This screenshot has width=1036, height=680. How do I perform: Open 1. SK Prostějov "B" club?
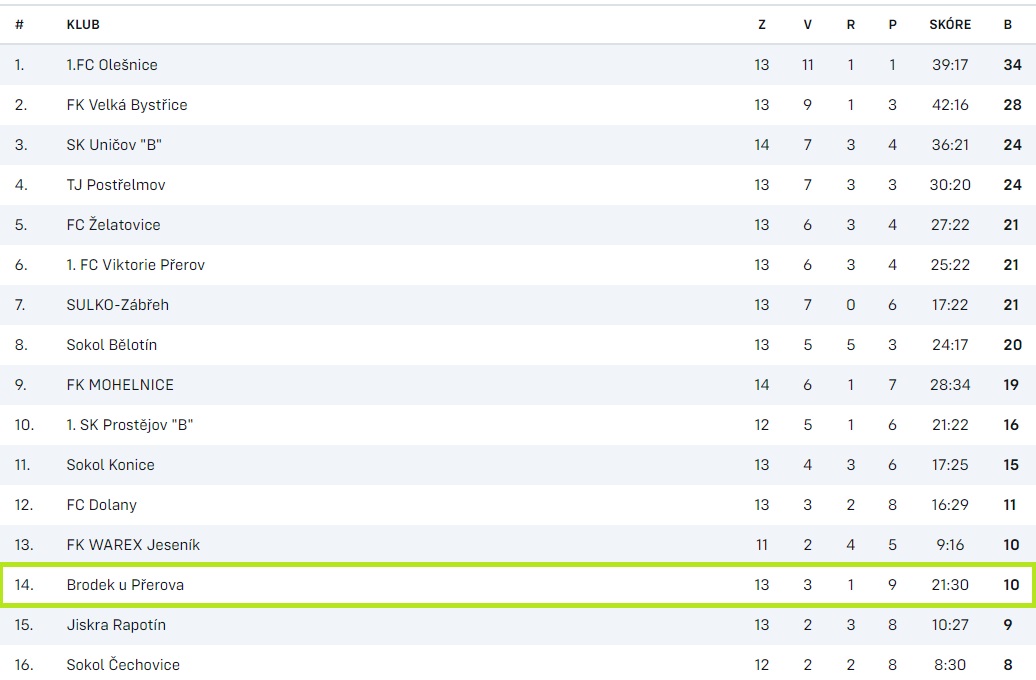click(x=130, y=425)
